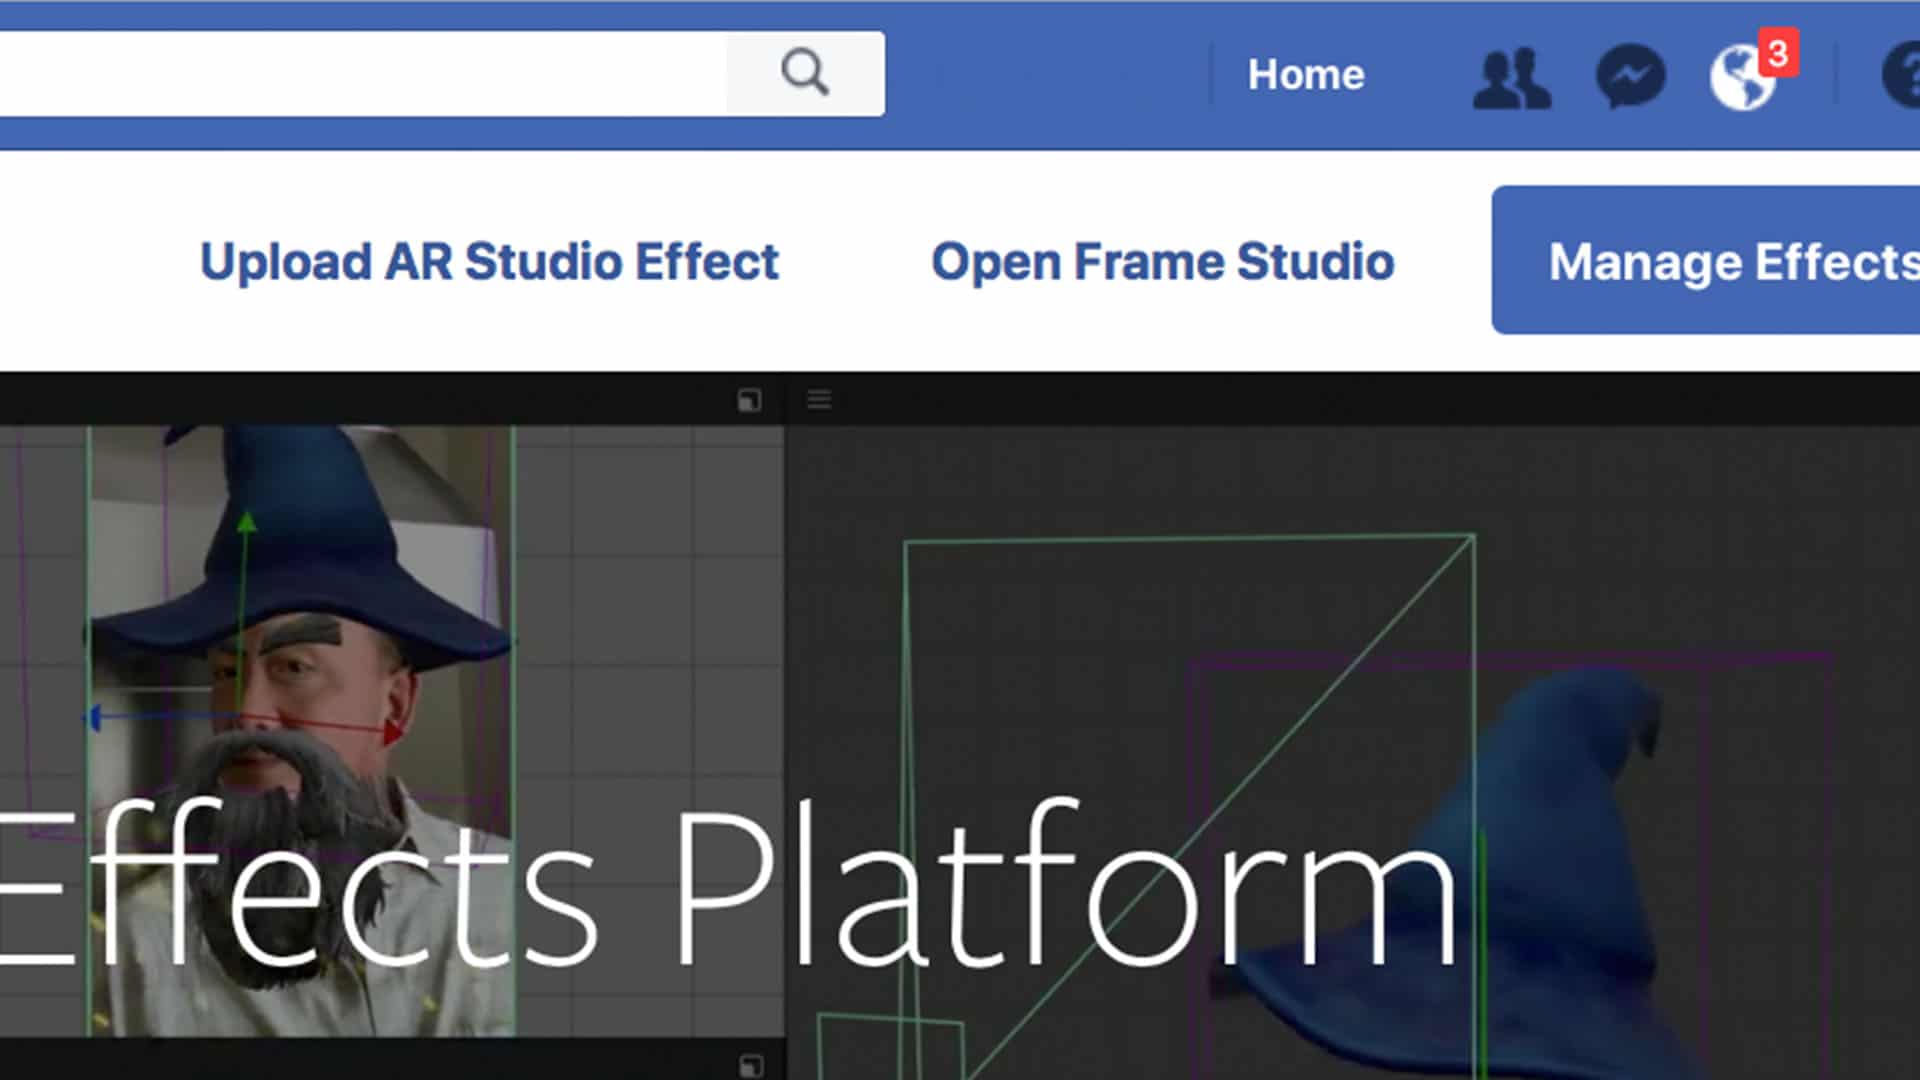
Task: Open the help question mark icon
Action: (1901, 75)
